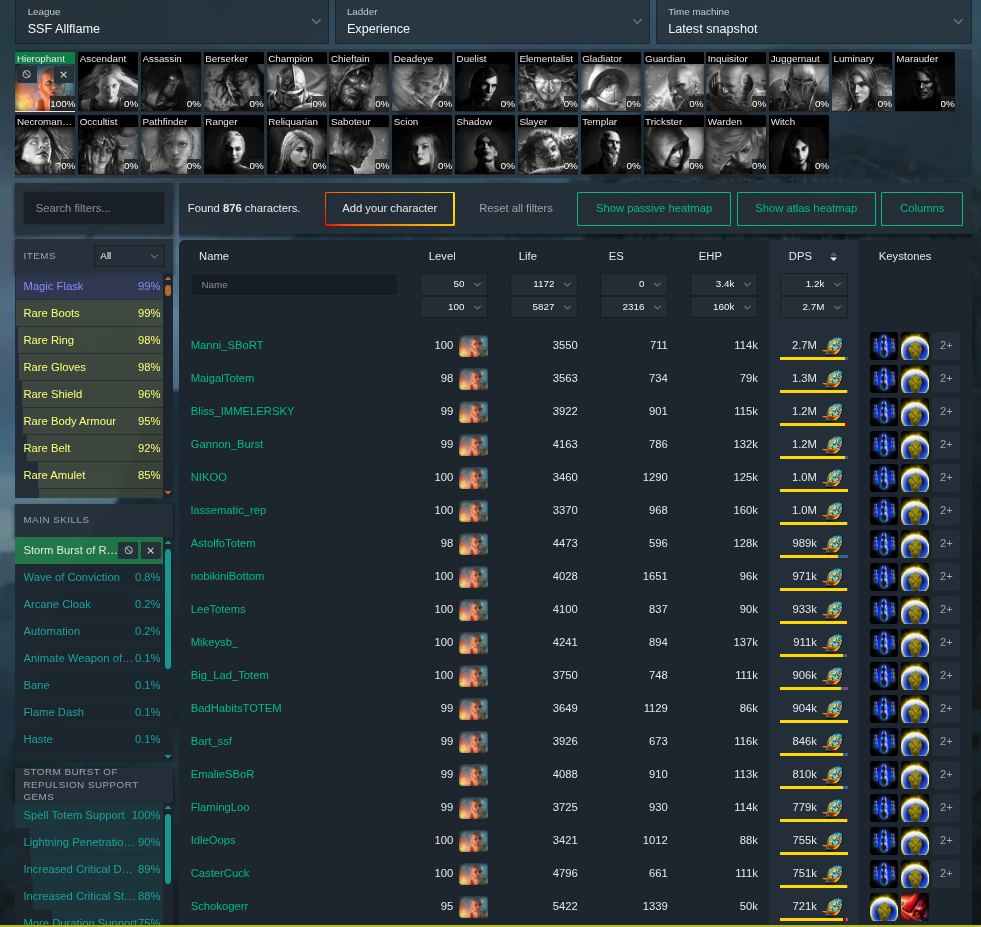
Task: Filter by Rare Boots item
Action: 89,313
